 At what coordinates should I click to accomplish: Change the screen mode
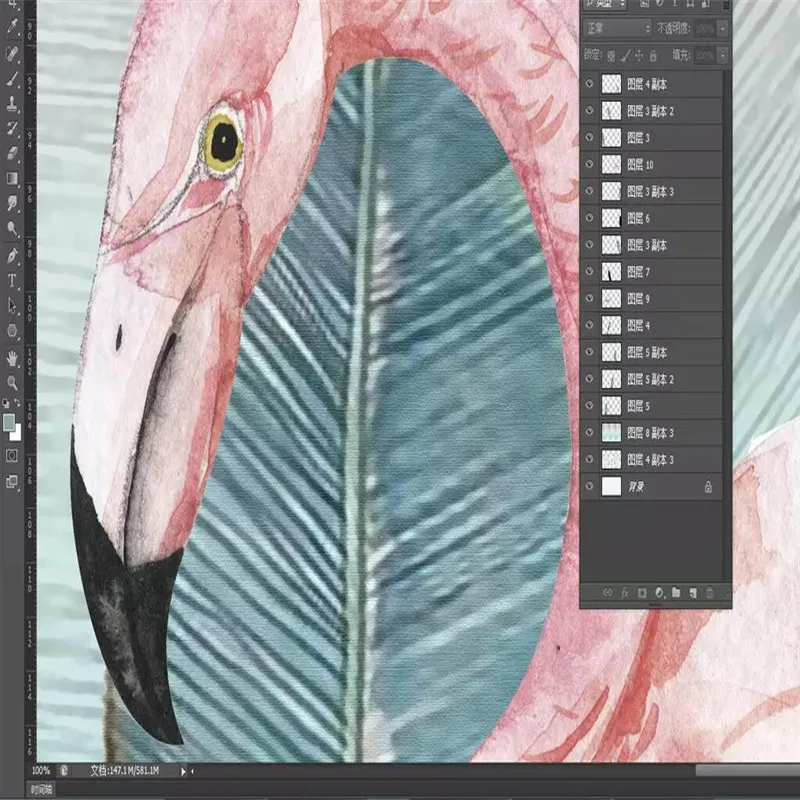[12, 481]
